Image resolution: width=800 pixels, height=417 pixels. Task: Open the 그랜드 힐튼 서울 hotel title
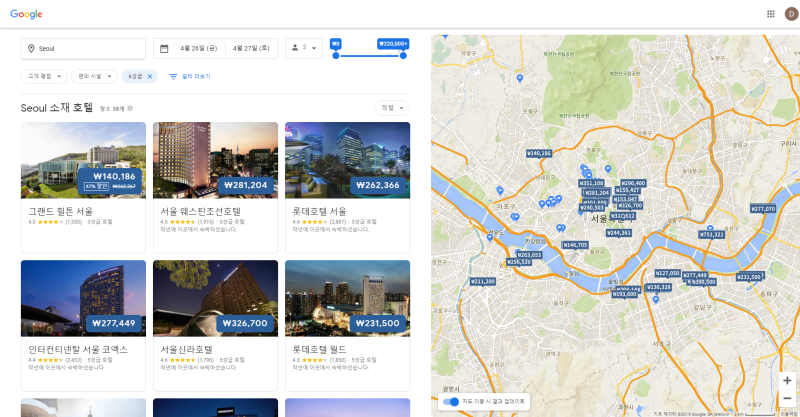pos(61,211)
